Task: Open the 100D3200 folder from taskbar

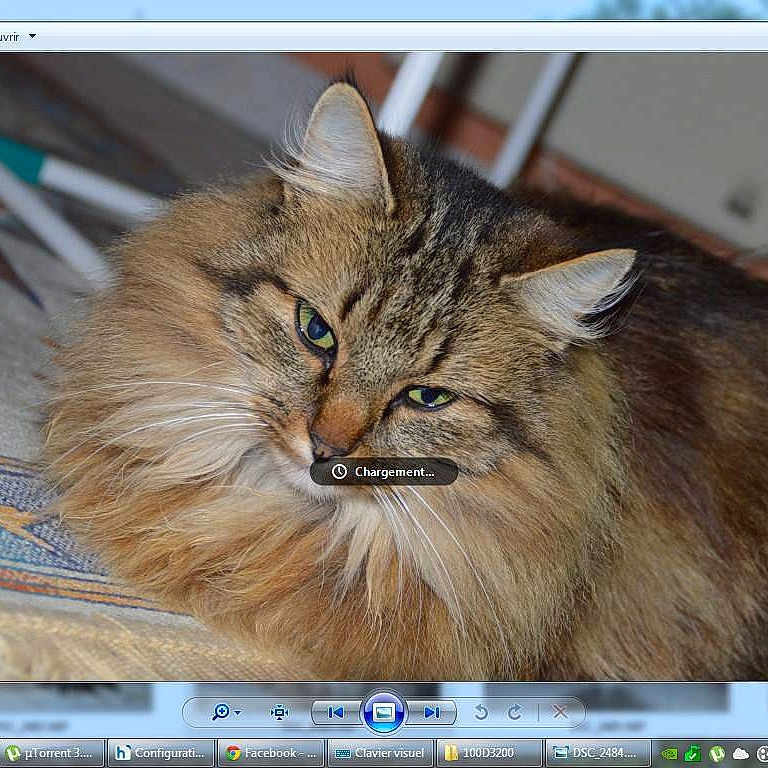Action: tap(489, 753)
